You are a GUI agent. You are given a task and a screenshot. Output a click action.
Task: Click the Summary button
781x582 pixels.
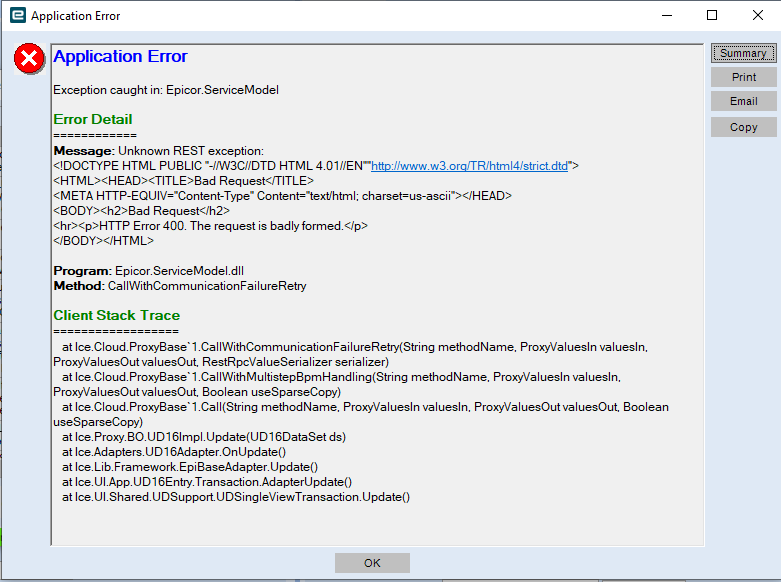(x=743, y=53)
